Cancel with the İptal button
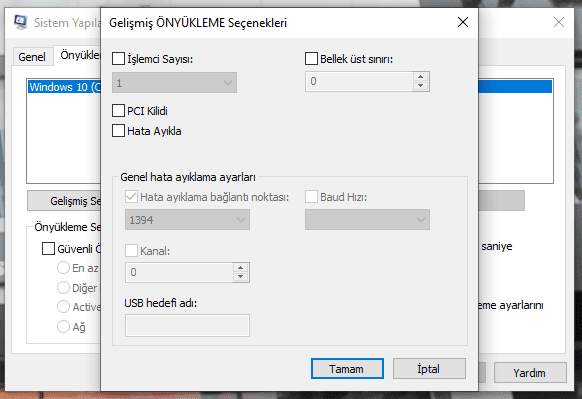This screenshot has height=399, width=582. [429, 369]
